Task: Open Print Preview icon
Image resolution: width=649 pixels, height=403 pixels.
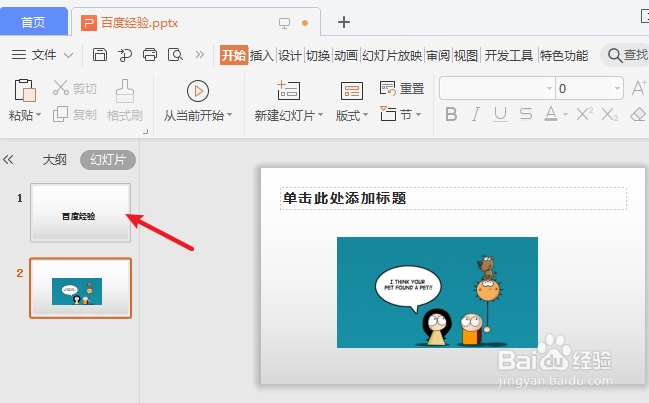Action: (175, 55)
